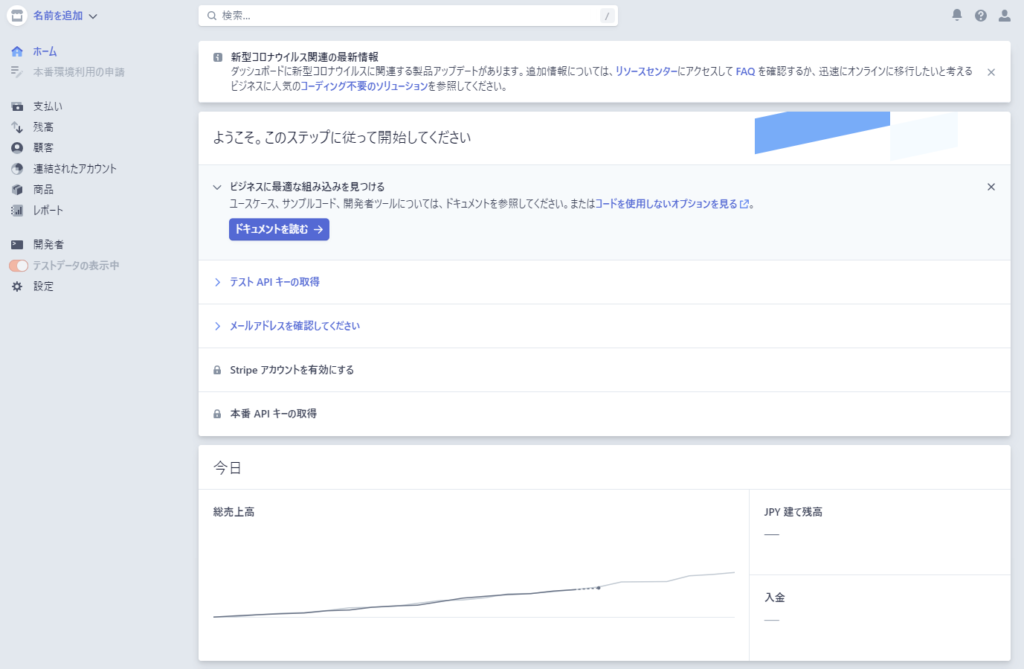The height and width of the screenshot is (669, 1024).
Task: Click the JPY 建て残高 label
Action: (x=793, y=512)
